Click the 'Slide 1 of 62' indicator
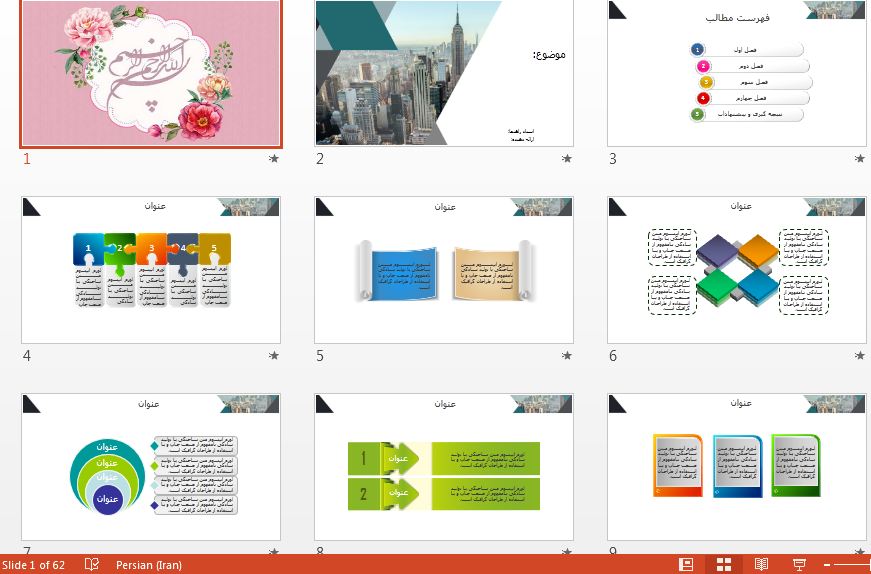The image size is (871, 574). [34, 565]
